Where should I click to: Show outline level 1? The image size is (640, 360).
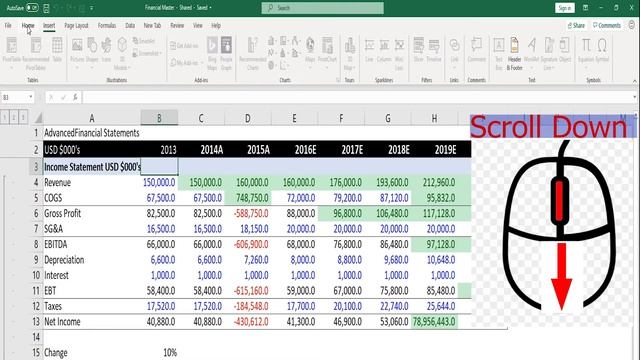[x=4, y=118]
